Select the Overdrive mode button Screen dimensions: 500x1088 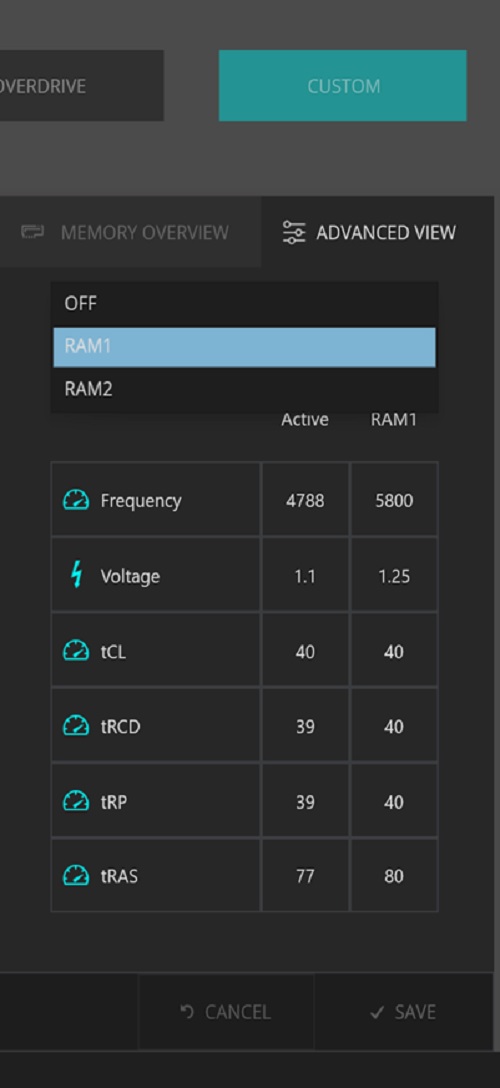(x=81, y=86)
